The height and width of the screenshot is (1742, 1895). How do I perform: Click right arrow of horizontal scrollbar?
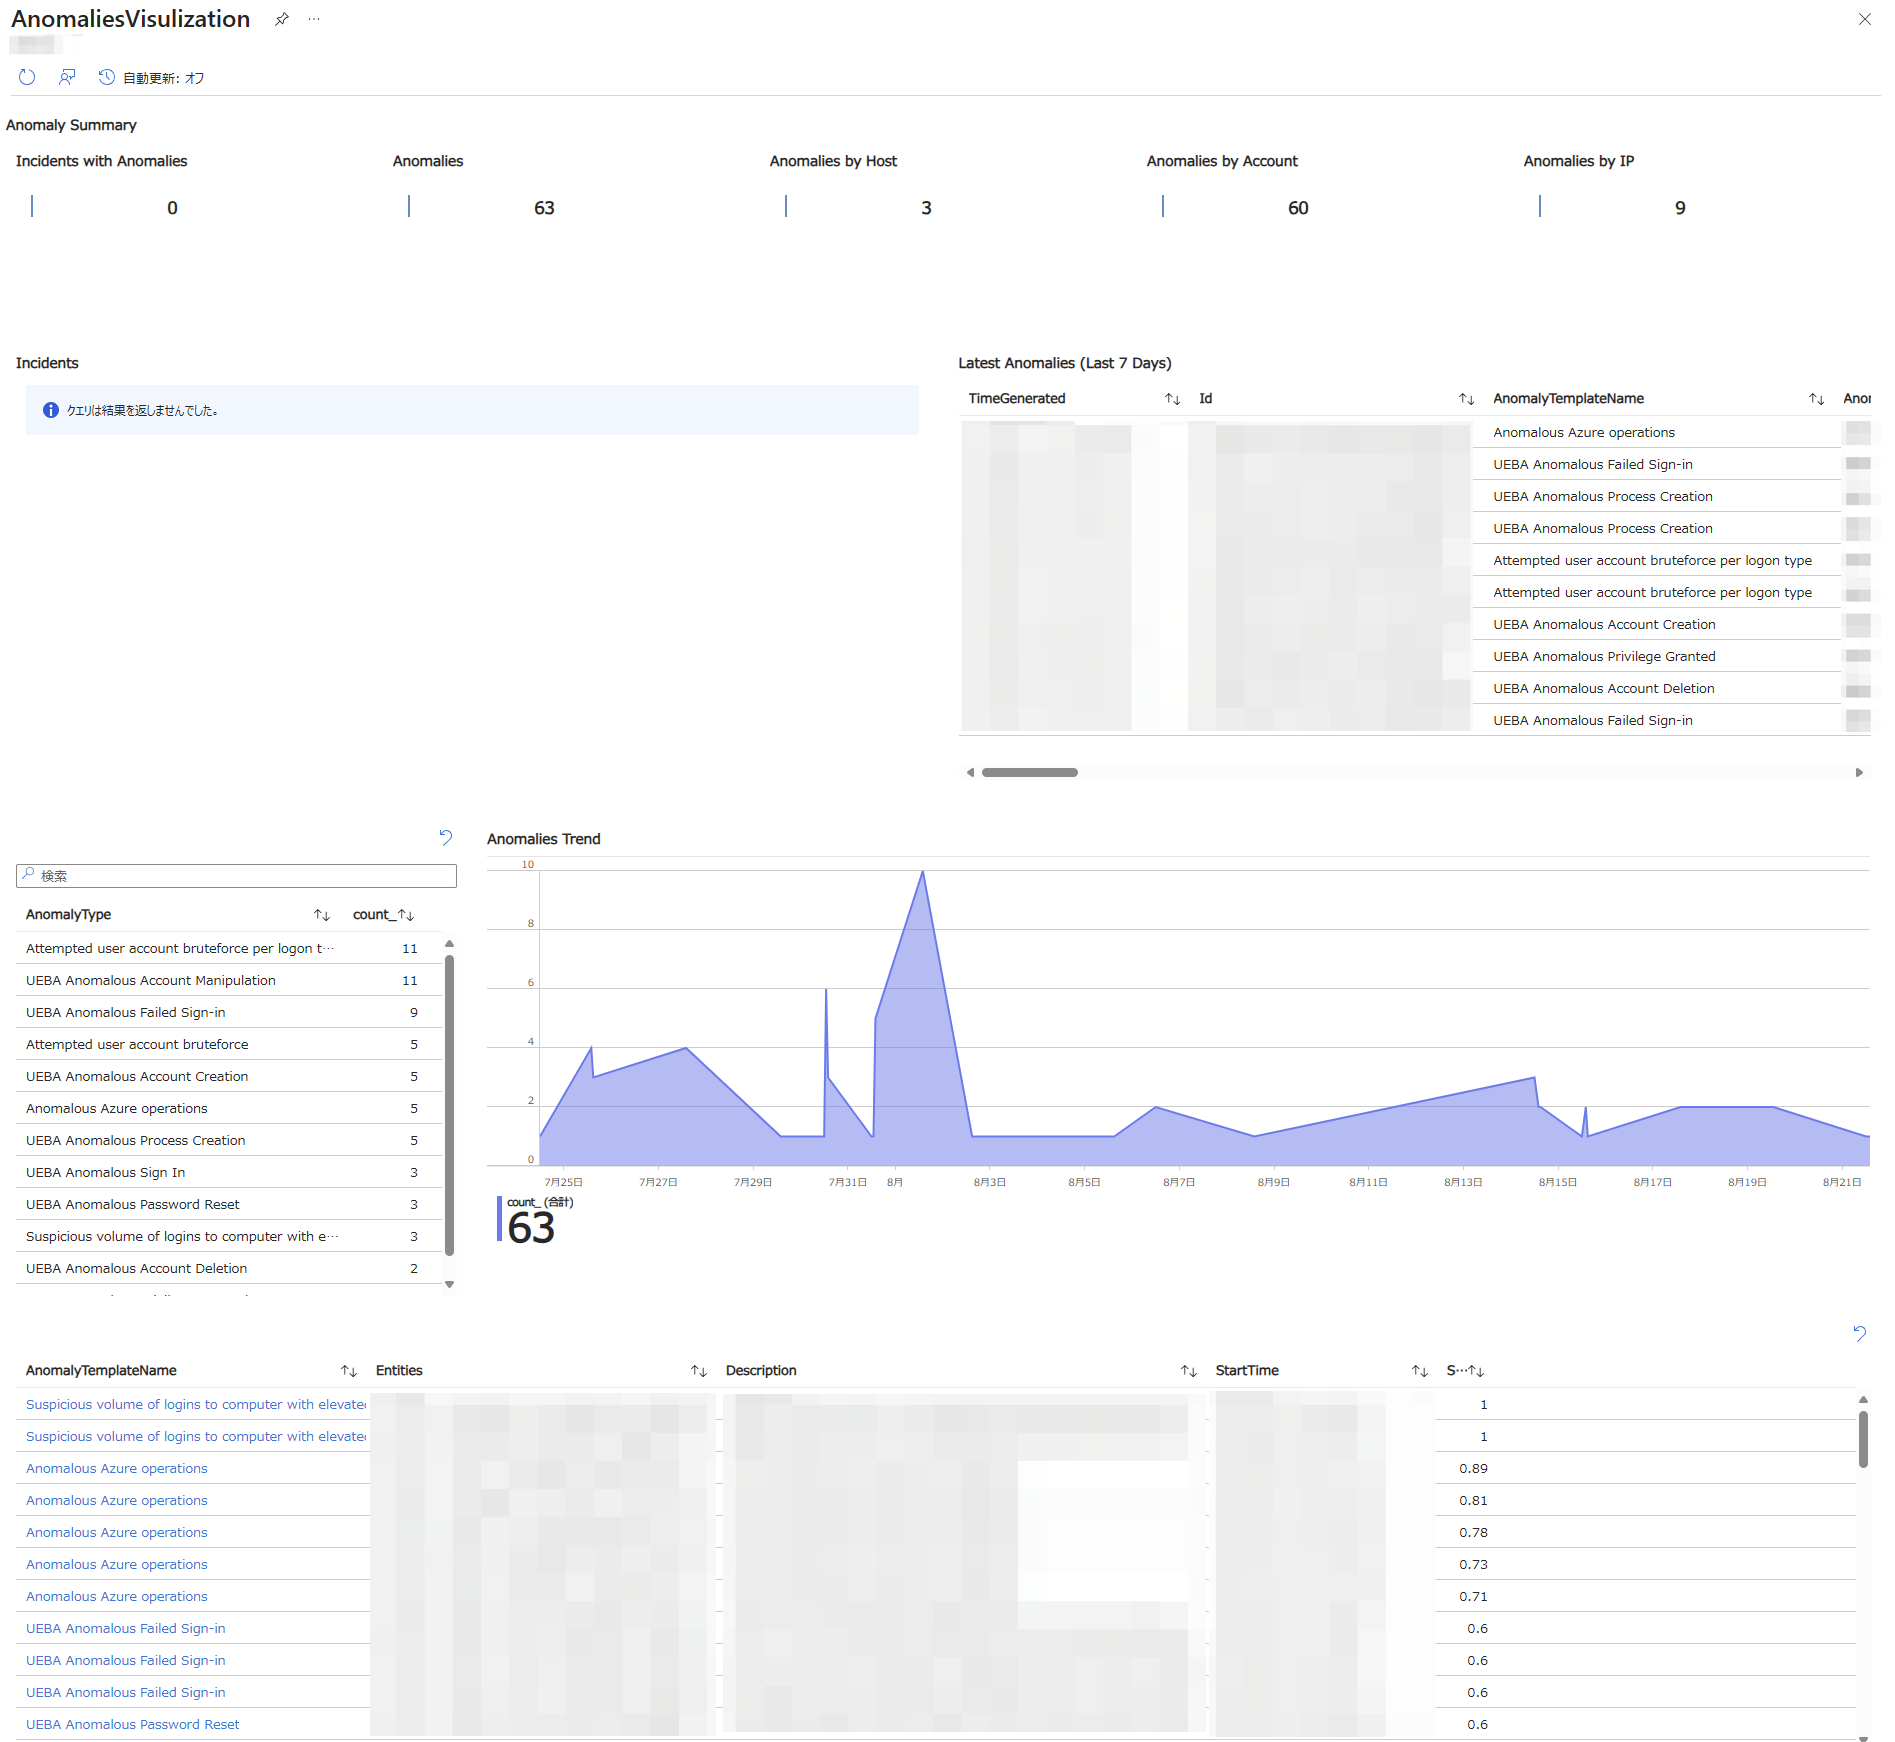1859,772
